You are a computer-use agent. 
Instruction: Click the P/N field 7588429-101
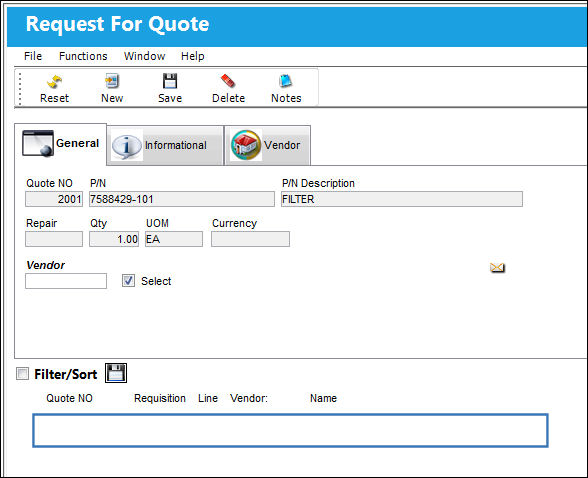click(x=182, y=199)
